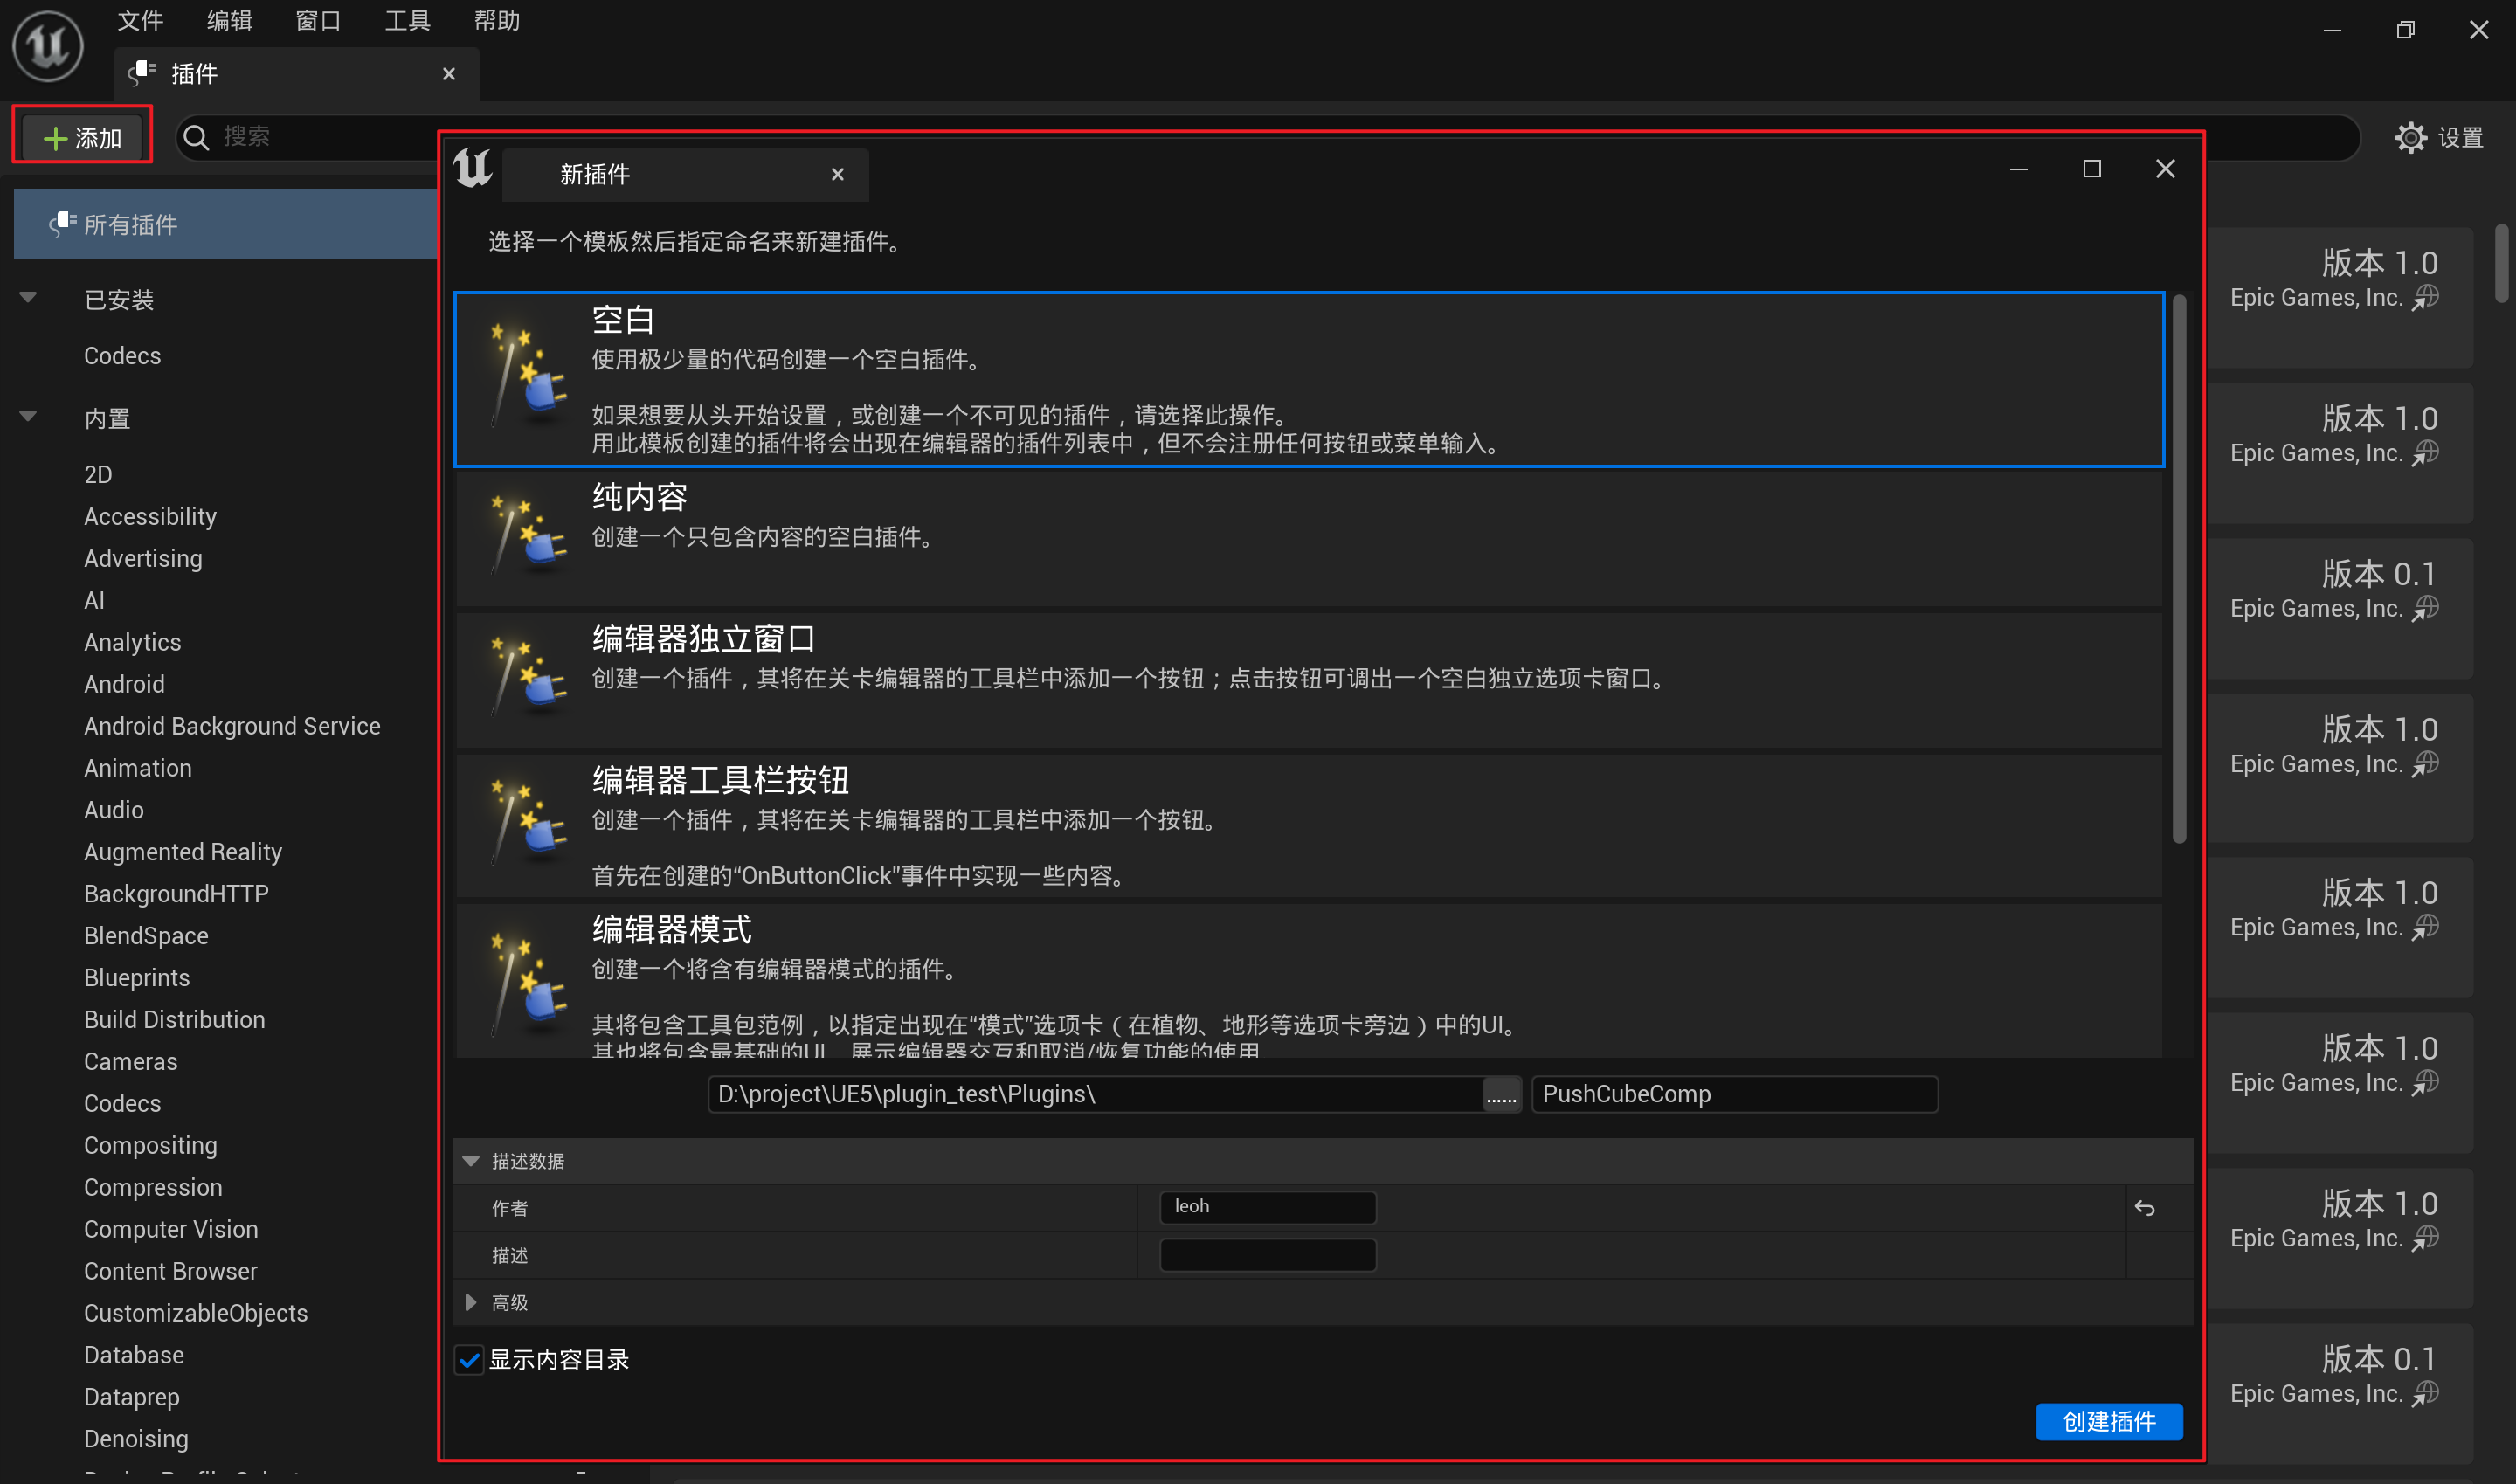Screen dimensions: 2516x1484
Task: Click the Unreal Engine logo icon
Action: [x=47, y=46]
